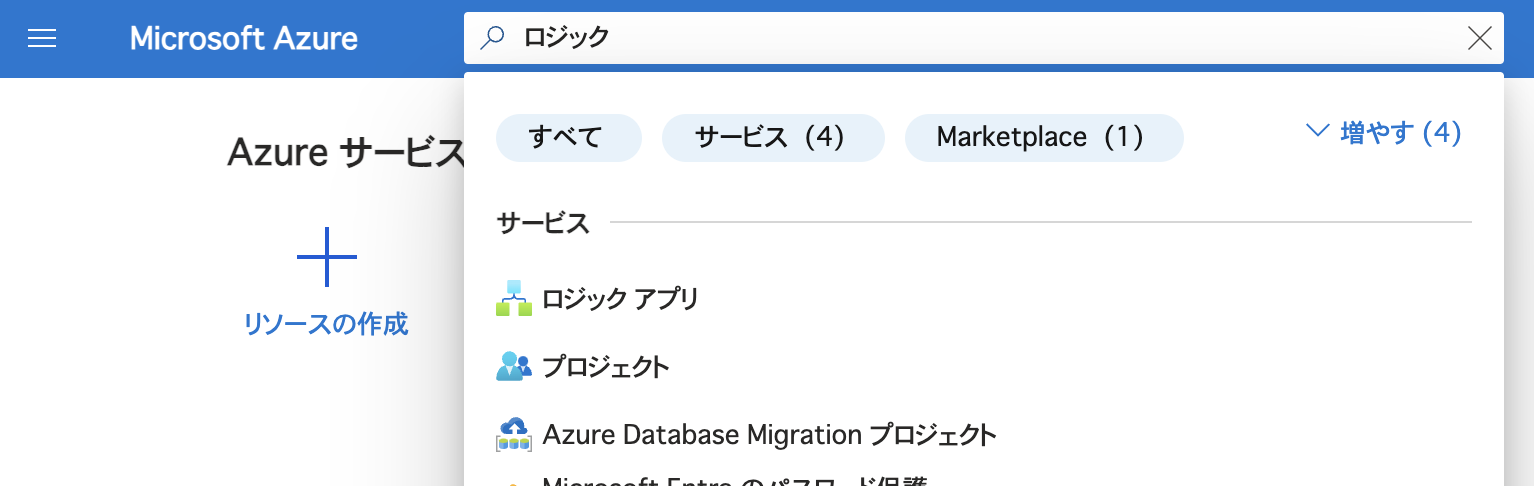Click the サービス section heading

click(543, 223)
